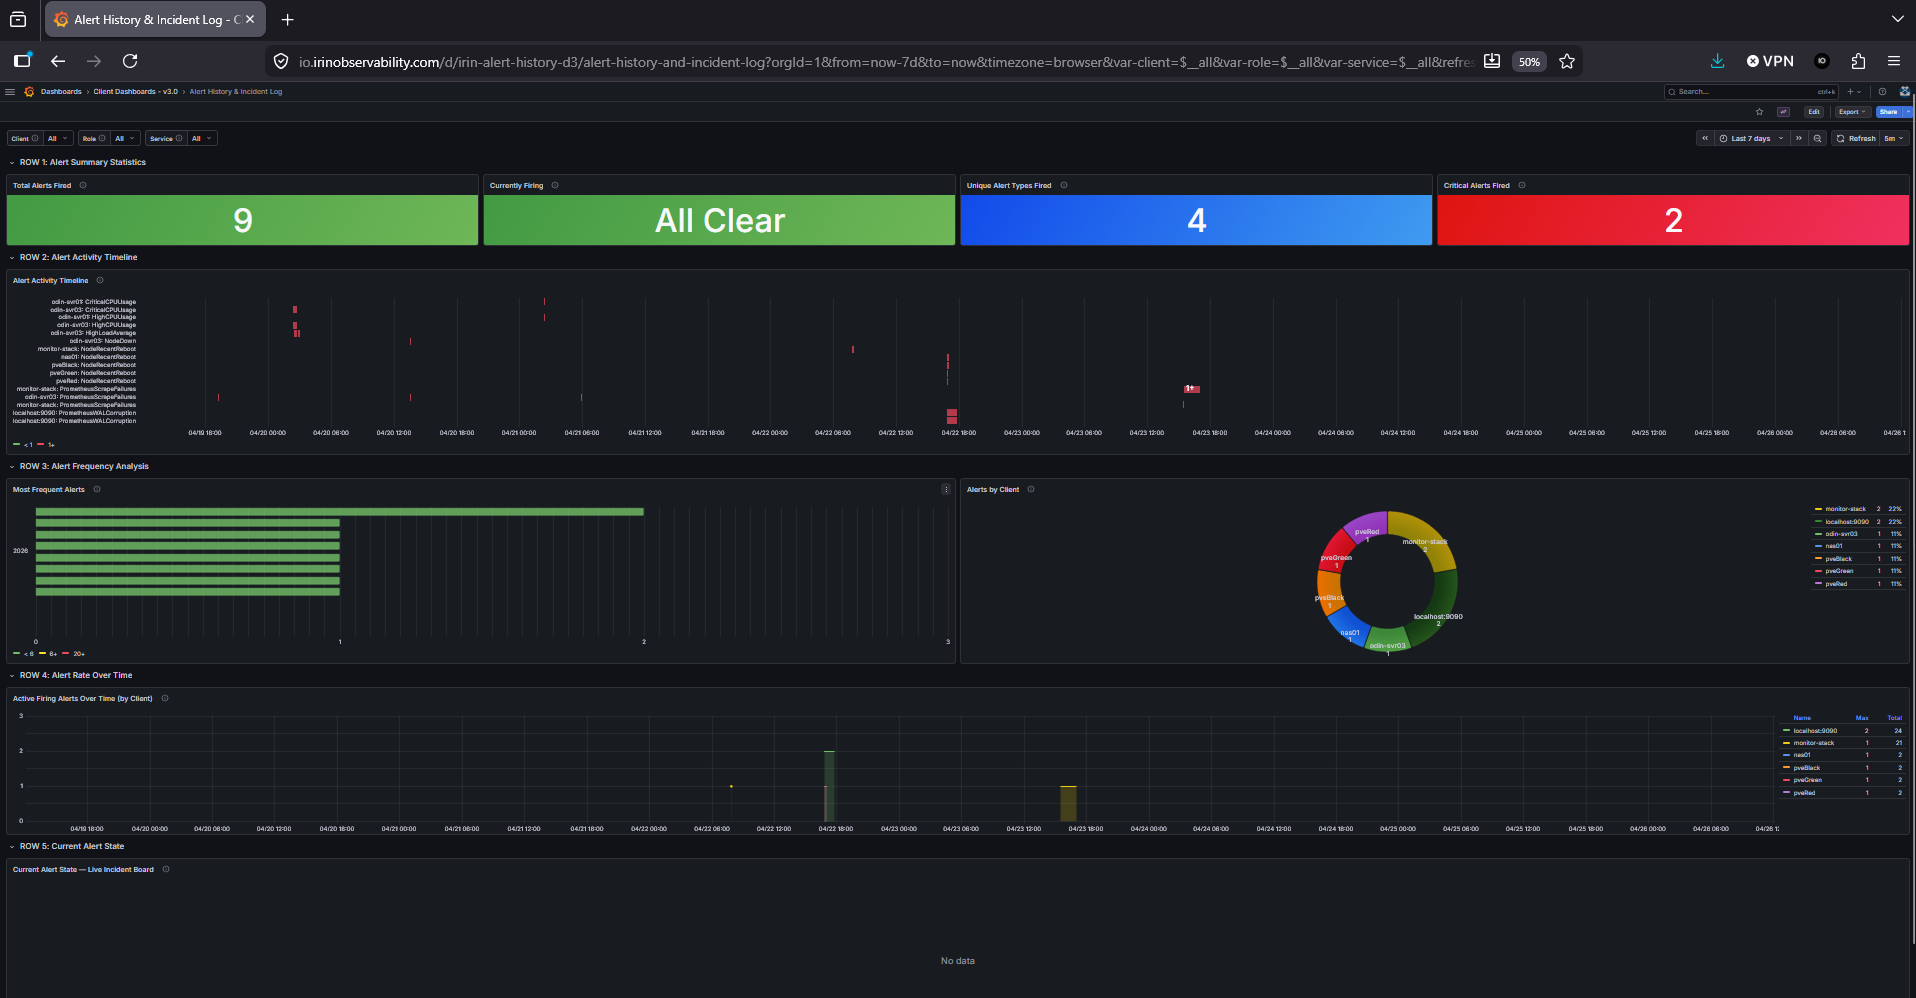This screenshot has height=998, width=1916.
Task: Sort Active Firing legend by Max
Action: click(x=1862, y=718)
